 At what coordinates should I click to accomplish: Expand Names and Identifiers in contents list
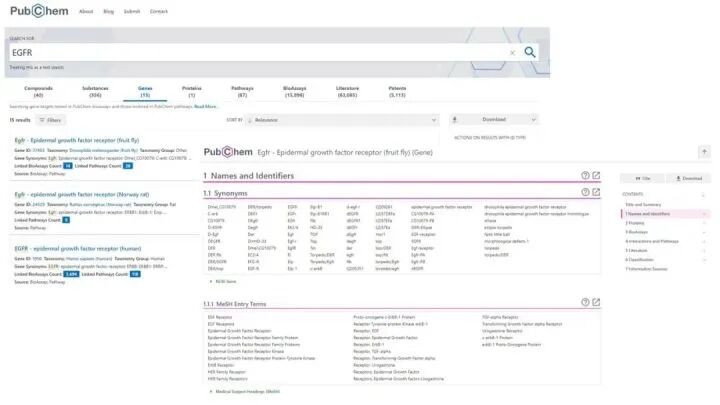[x=704, y=214]
